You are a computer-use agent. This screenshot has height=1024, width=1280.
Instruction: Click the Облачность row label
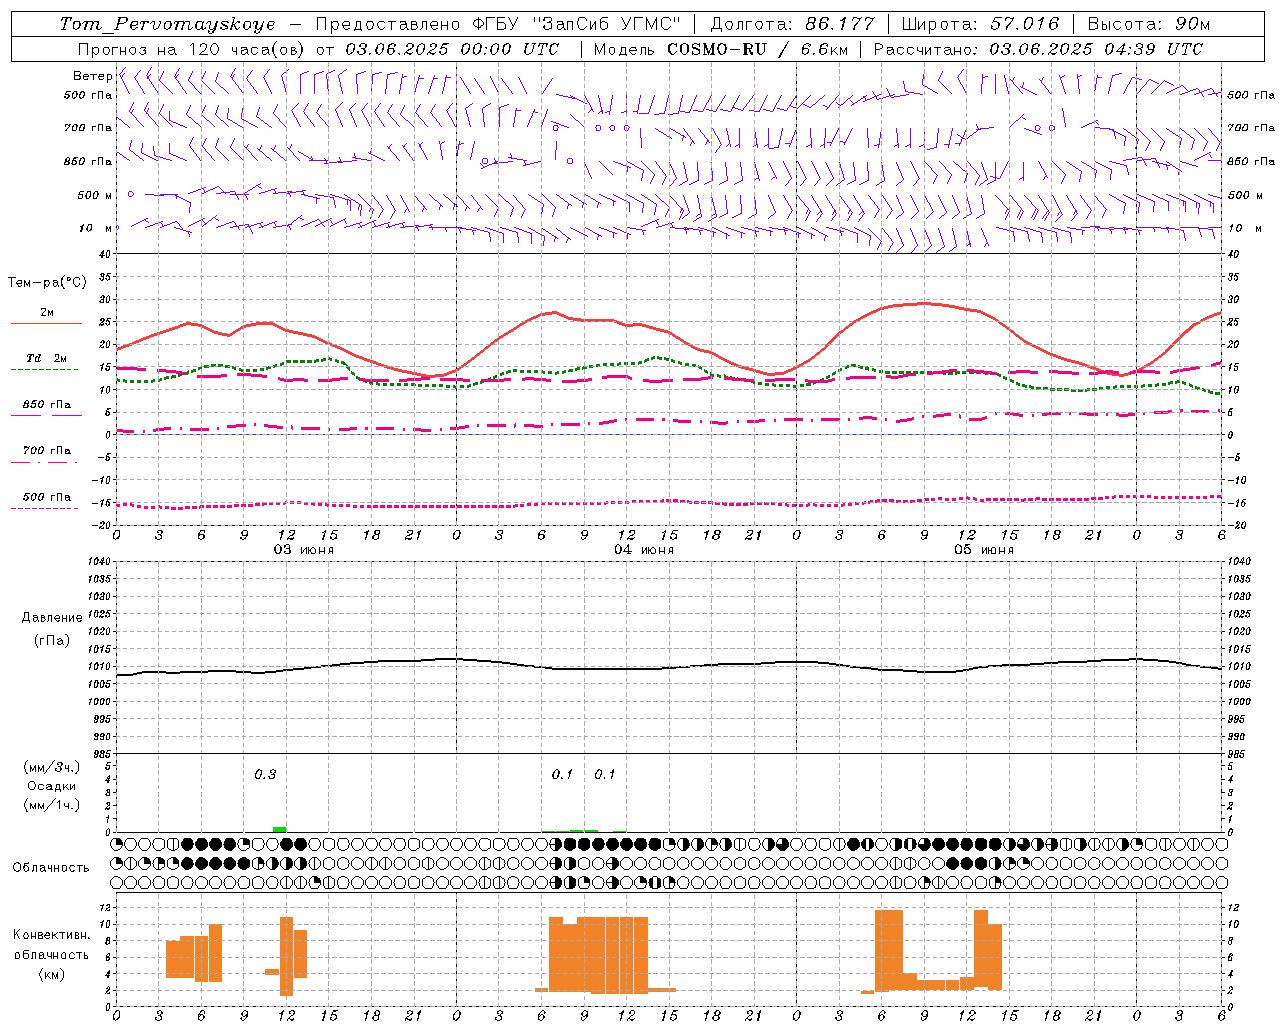[51, 867]
